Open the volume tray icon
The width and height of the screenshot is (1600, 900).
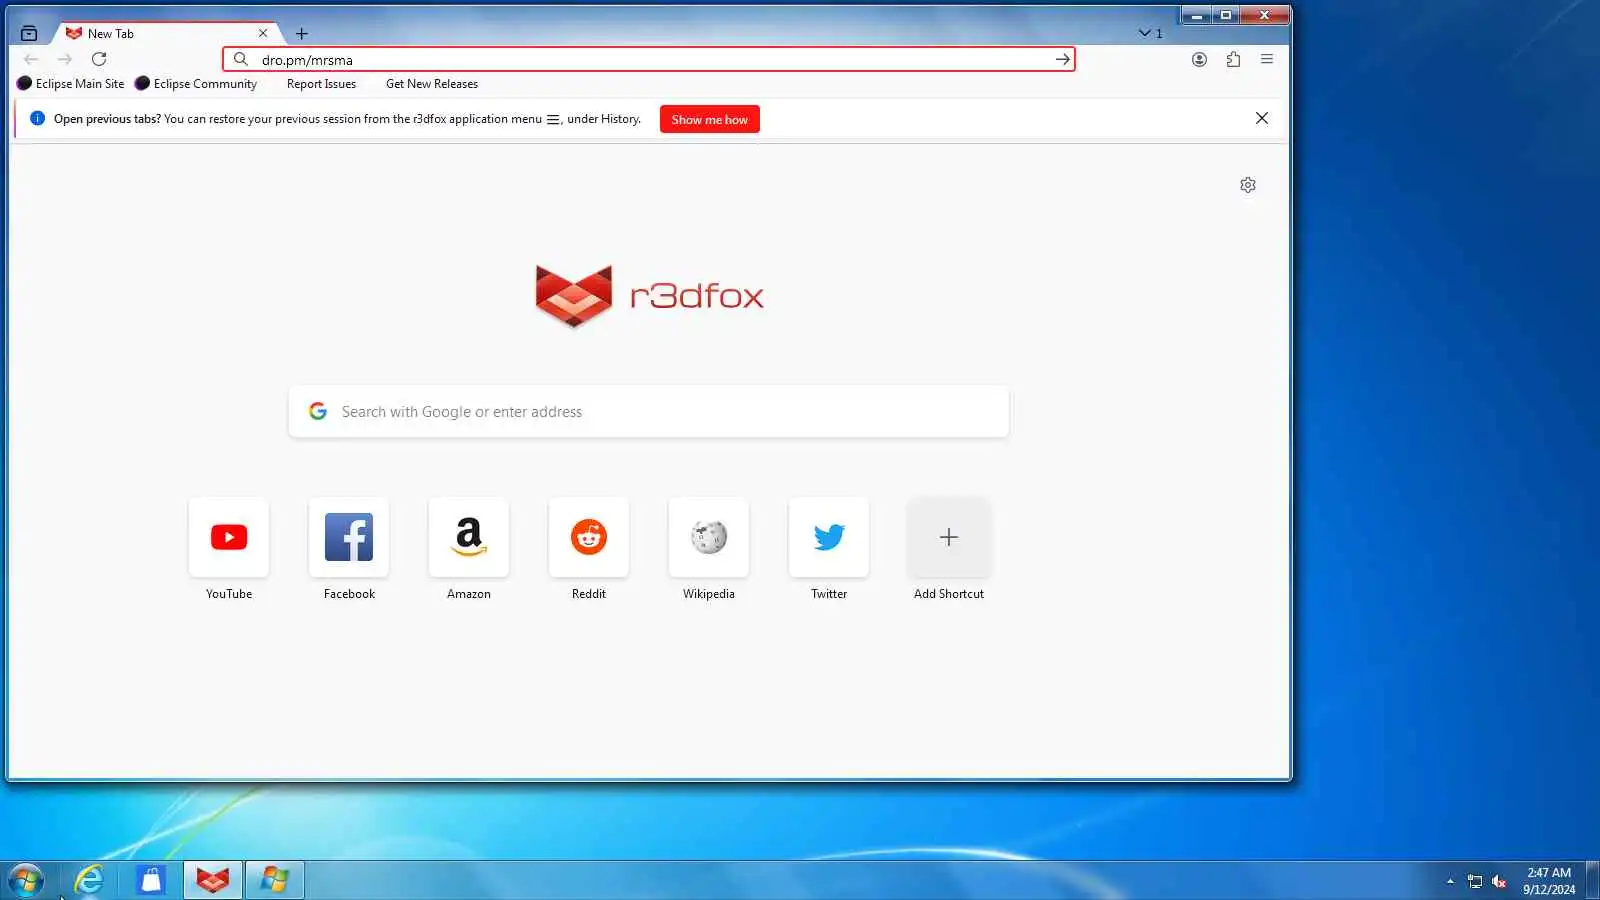point(1499,881)
